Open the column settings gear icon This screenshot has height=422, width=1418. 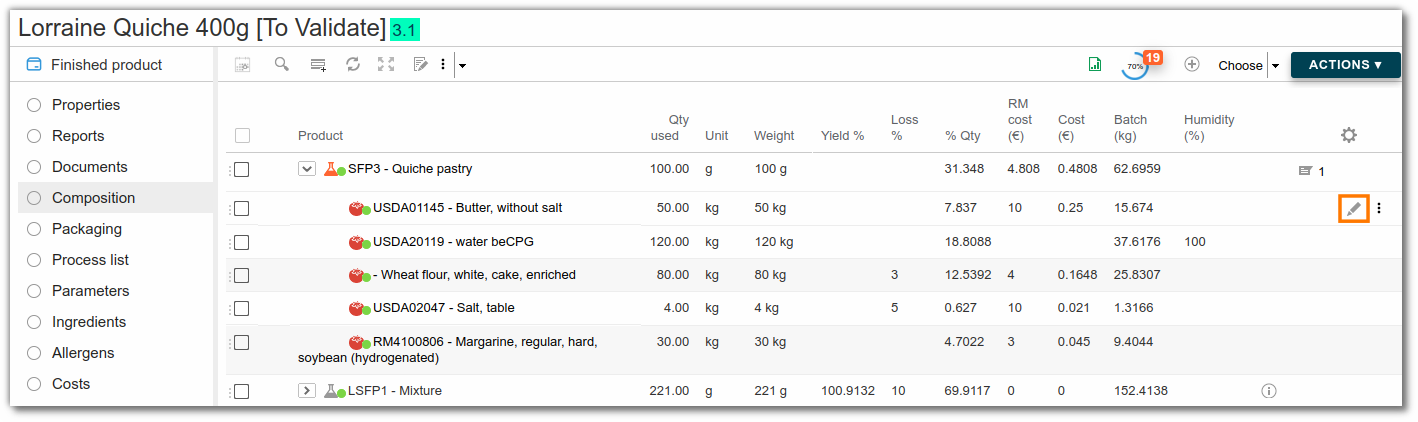pyautogui.click(x=1349, y=135)
